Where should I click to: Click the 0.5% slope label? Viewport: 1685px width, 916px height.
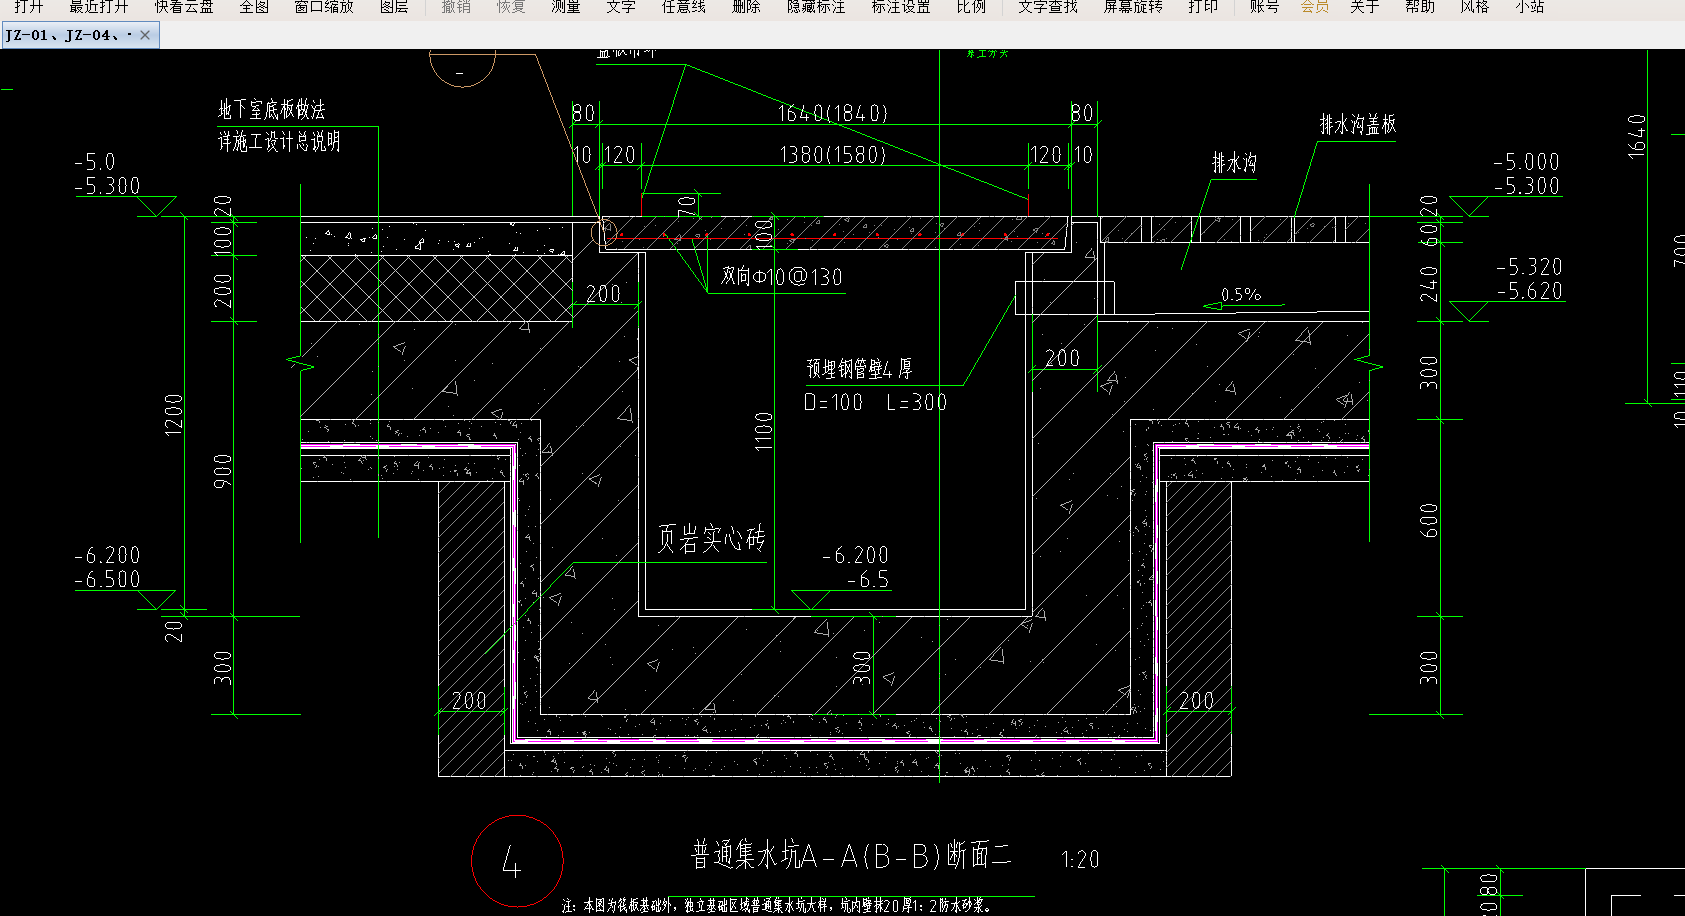(1241, 295)
